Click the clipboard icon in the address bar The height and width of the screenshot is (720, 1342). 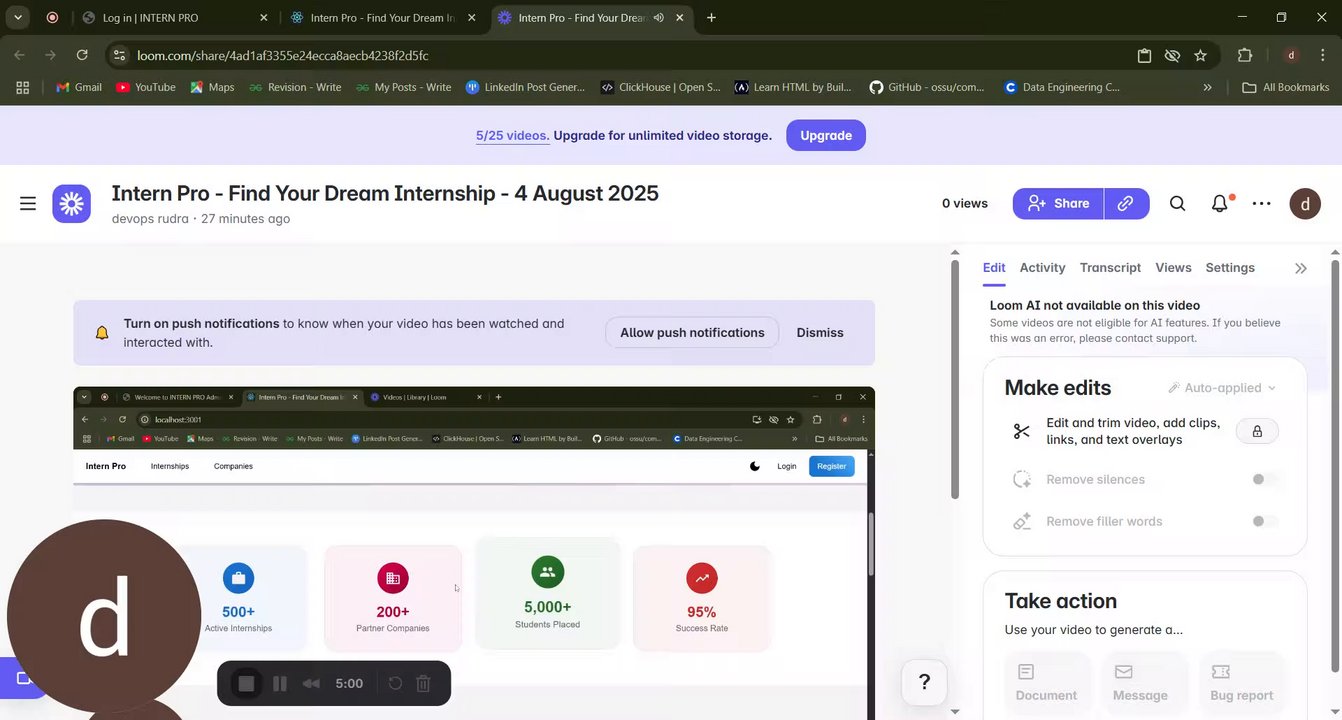pos(1144,56)
